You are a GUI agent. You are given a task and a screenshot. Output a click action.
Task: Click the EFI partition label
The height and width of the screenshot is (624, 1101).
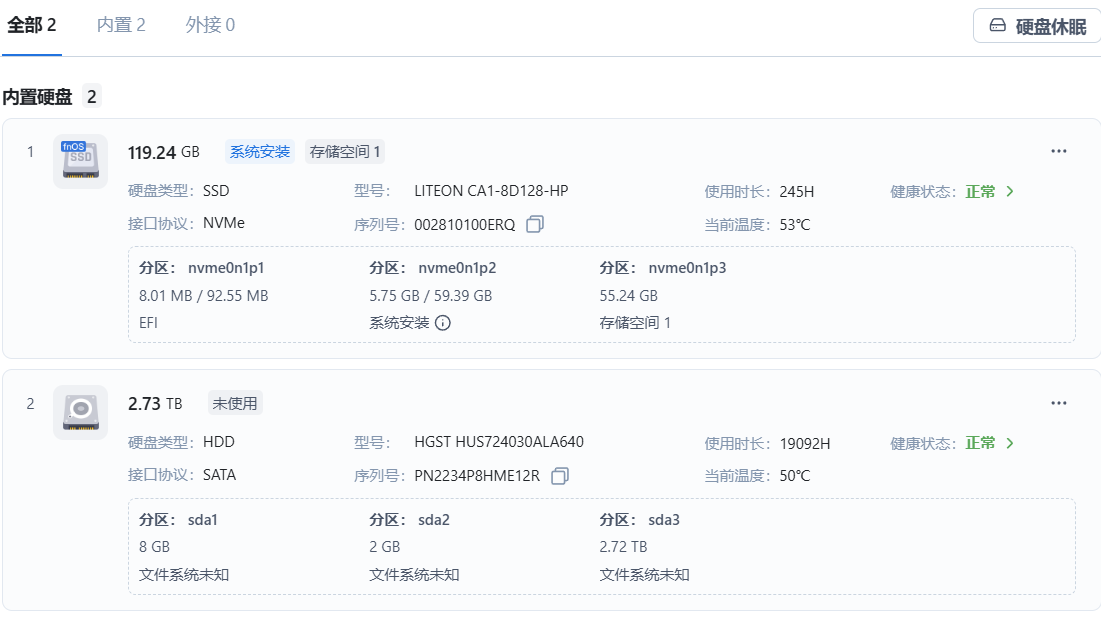point(148,323)
